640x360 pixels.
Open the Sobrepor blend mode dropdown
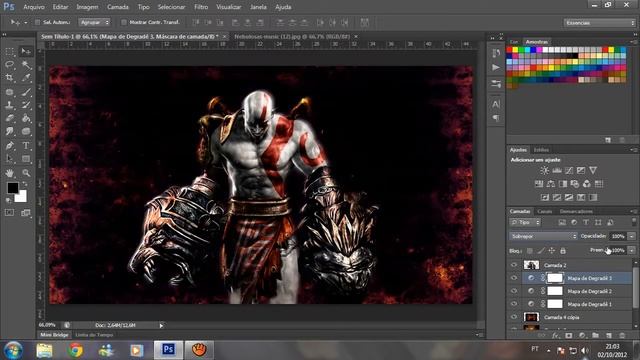click(543, 236)
